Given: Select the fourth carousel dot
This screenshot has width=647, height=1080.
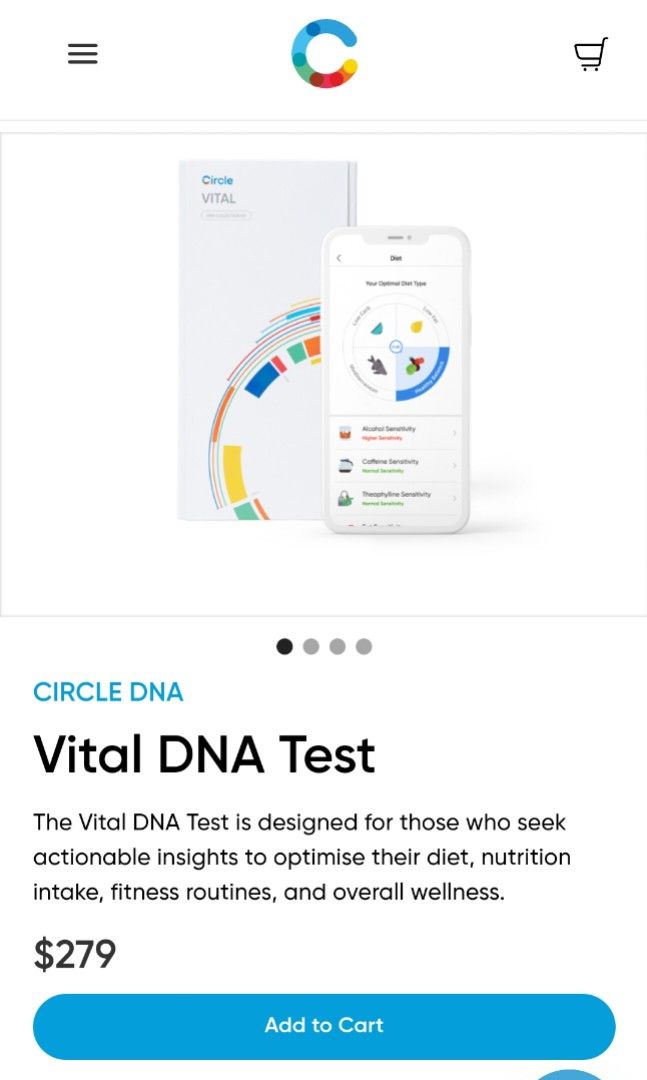Looking at the screenshot, I should point(364,647).
